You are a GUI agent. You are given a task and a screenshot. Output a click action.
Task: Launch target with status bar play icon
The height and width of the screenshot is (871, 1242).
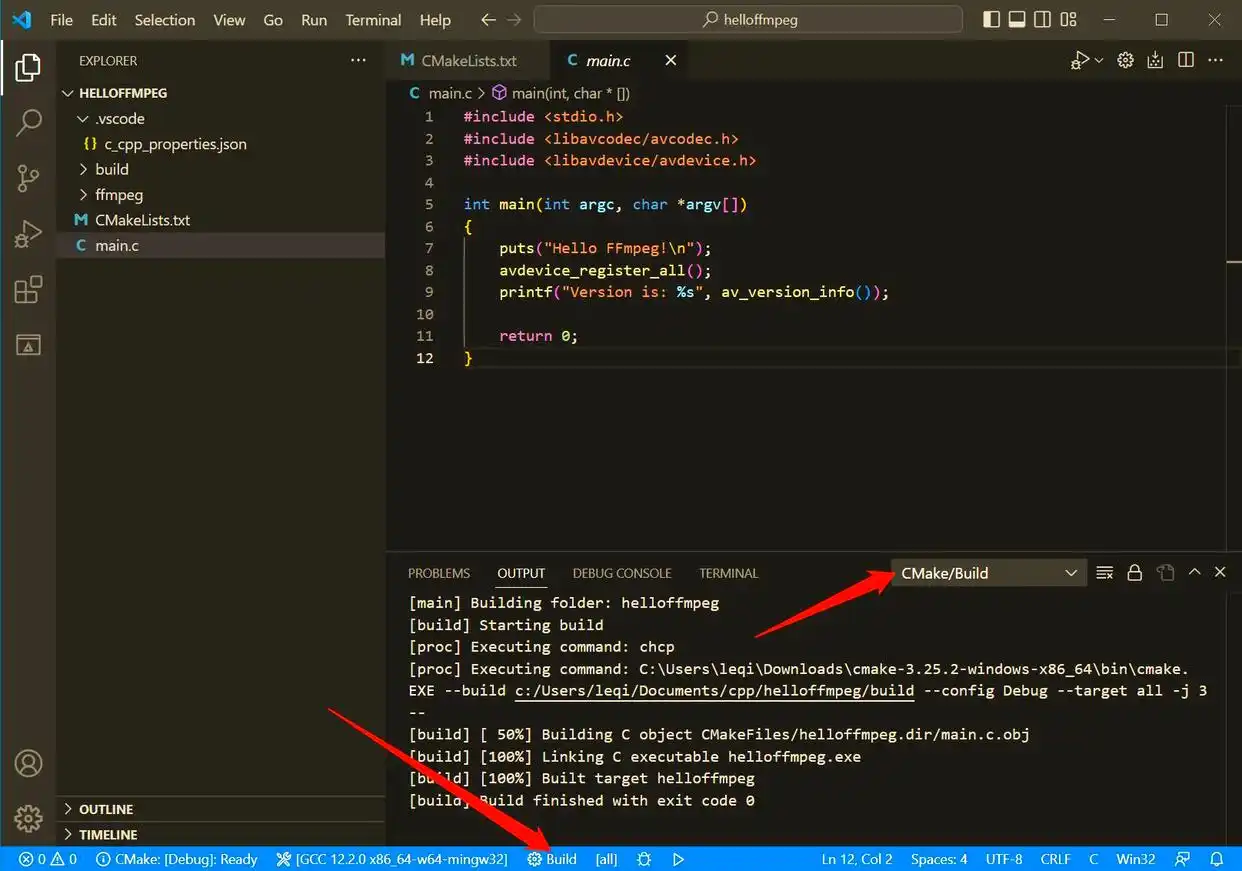click(x=678, y=859)
